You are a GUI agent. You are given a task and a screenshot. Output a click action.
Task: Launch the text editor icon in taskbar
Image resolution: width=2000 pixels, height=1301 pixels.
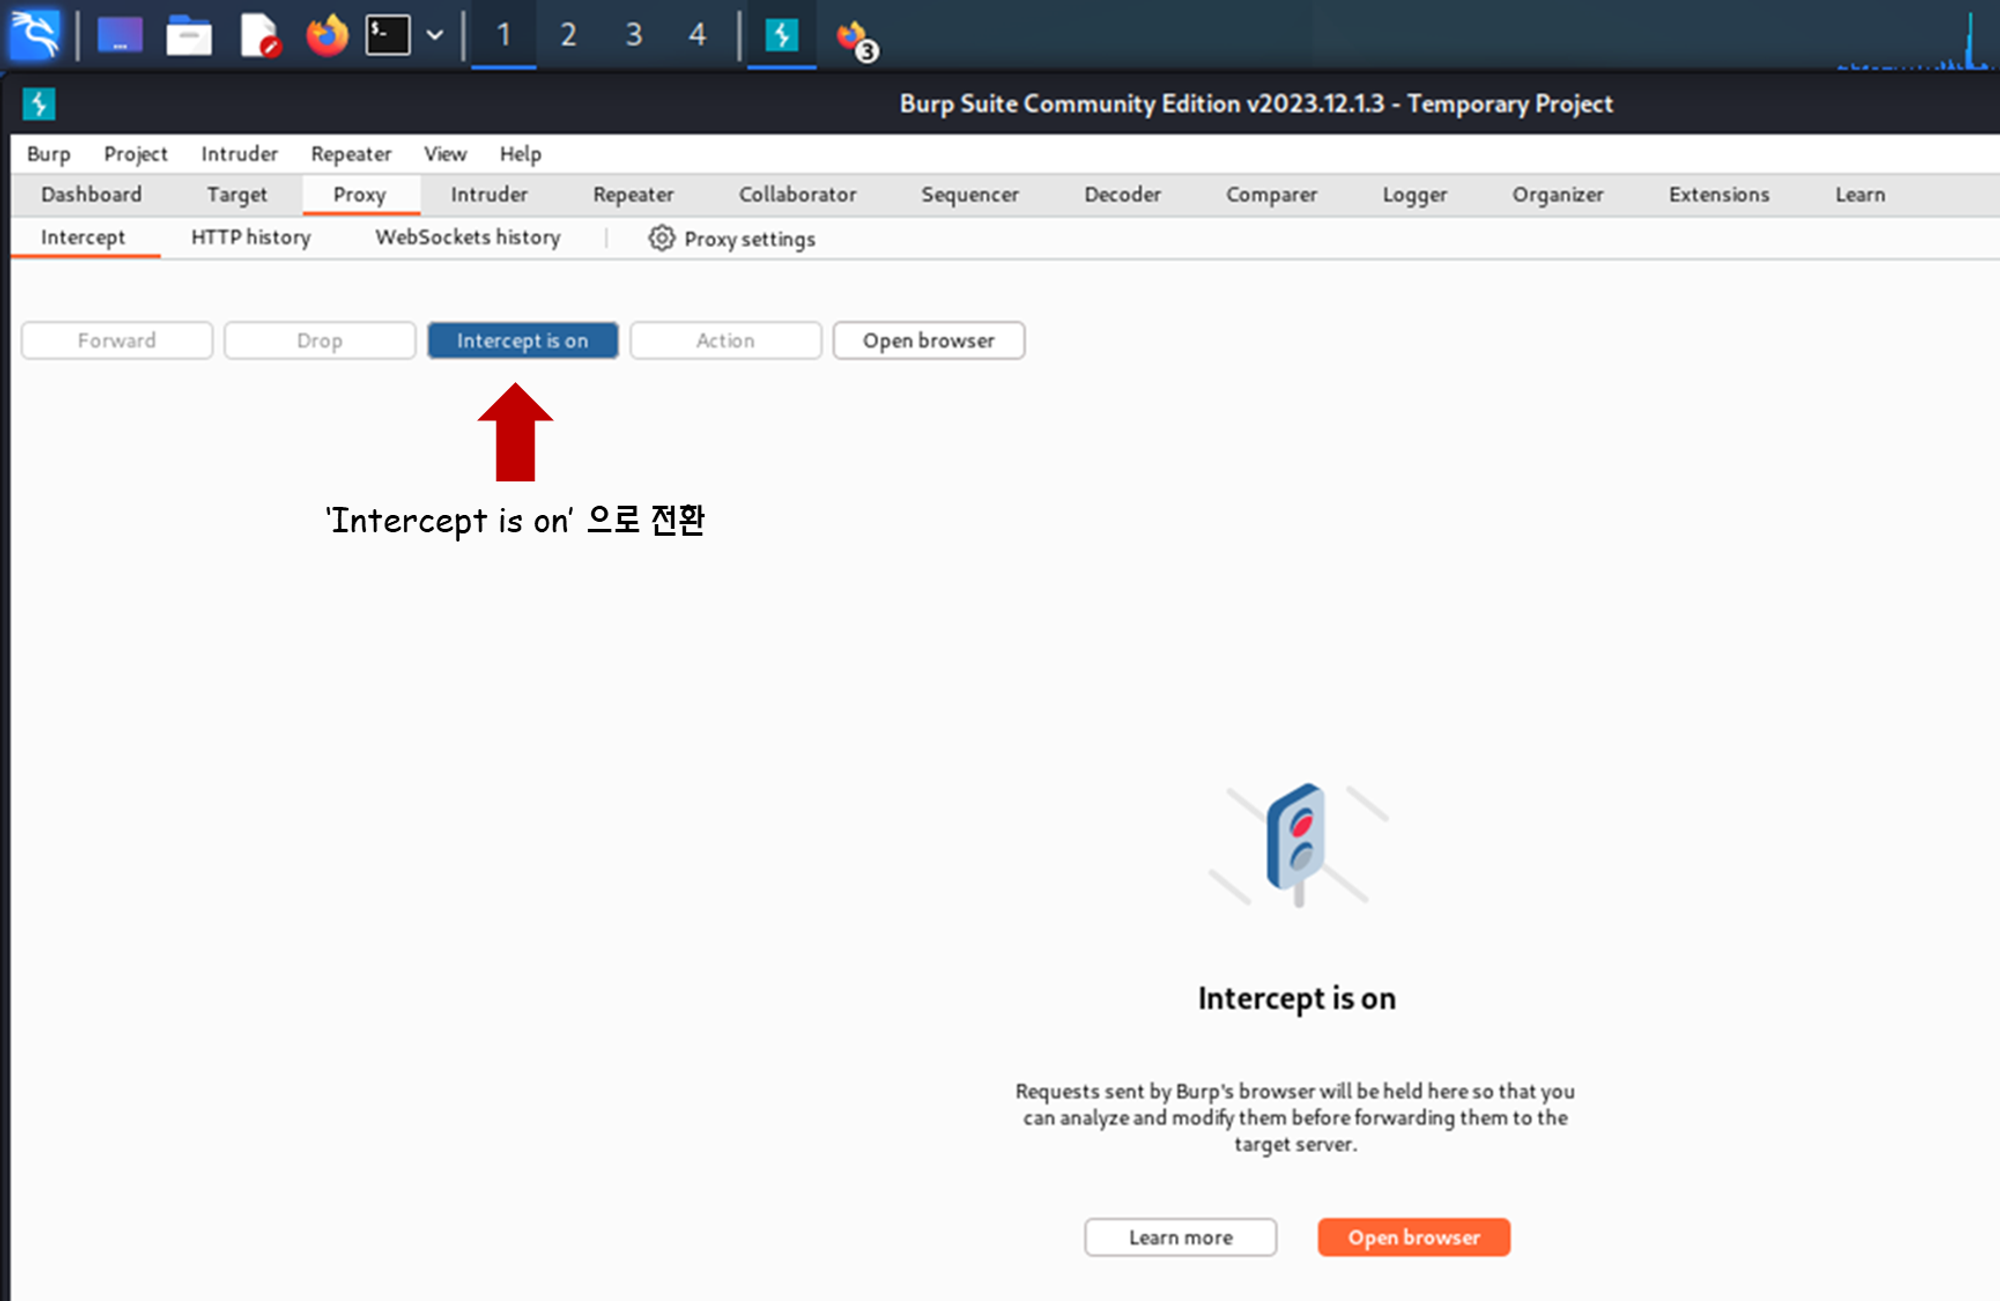[260, 35]
